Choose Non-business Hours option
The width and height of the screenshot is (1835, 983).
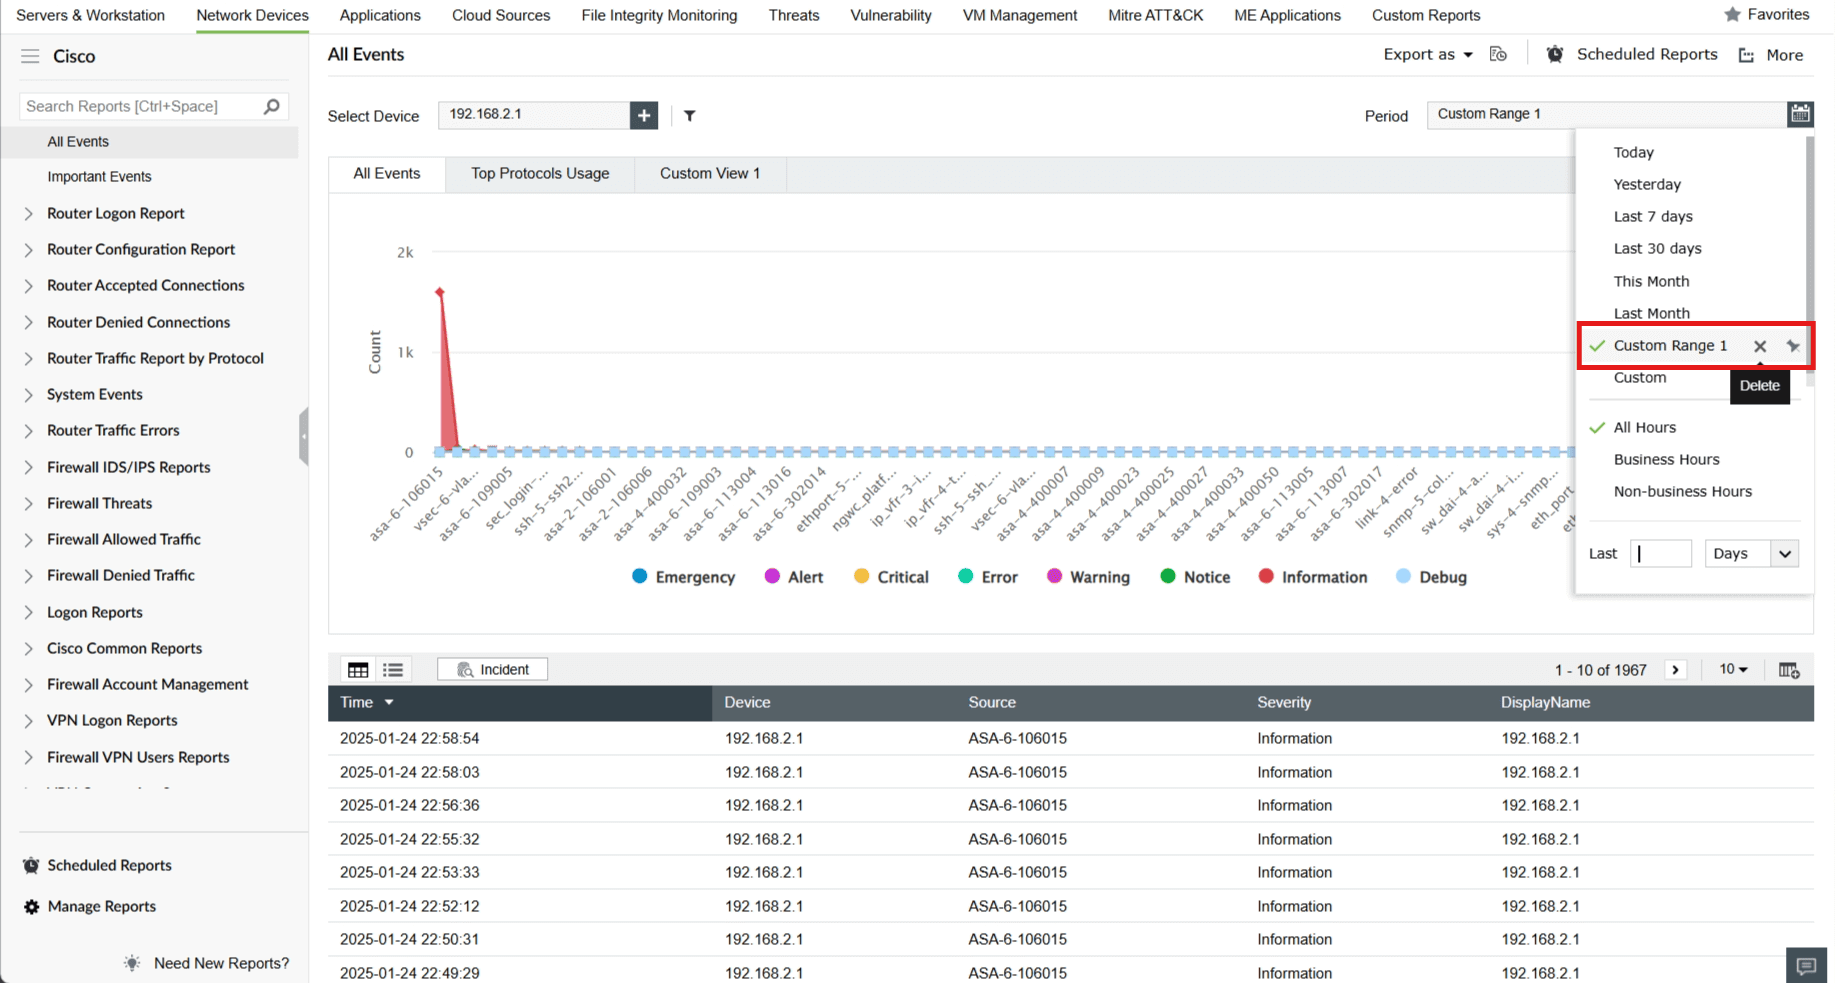coord(1682,491)
